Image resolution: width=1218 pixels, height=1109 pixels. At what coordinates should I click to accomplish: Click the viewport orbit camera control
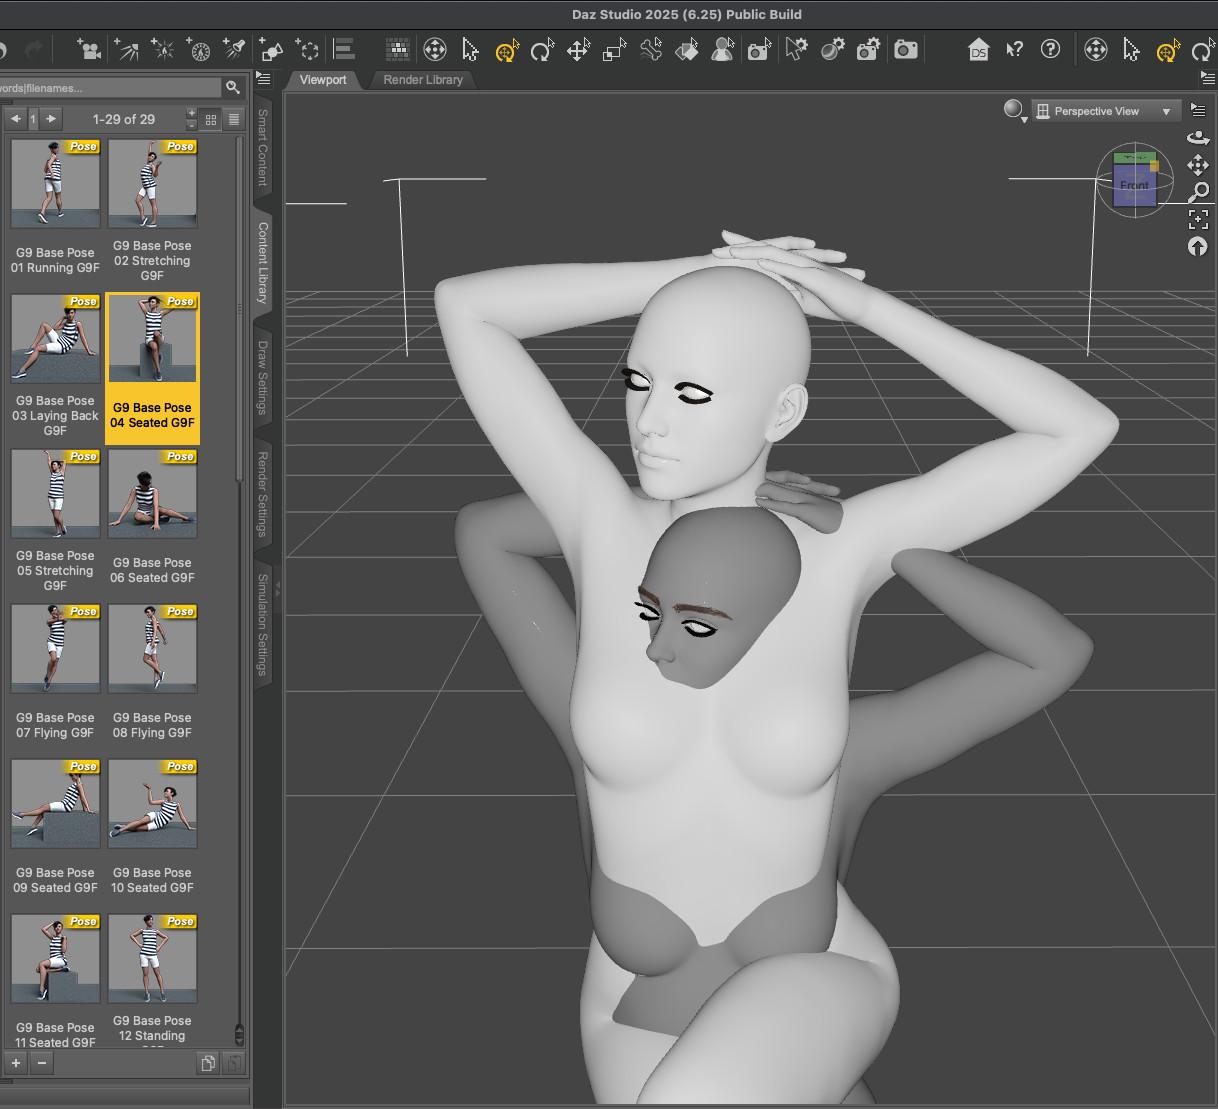(1197, 138)
